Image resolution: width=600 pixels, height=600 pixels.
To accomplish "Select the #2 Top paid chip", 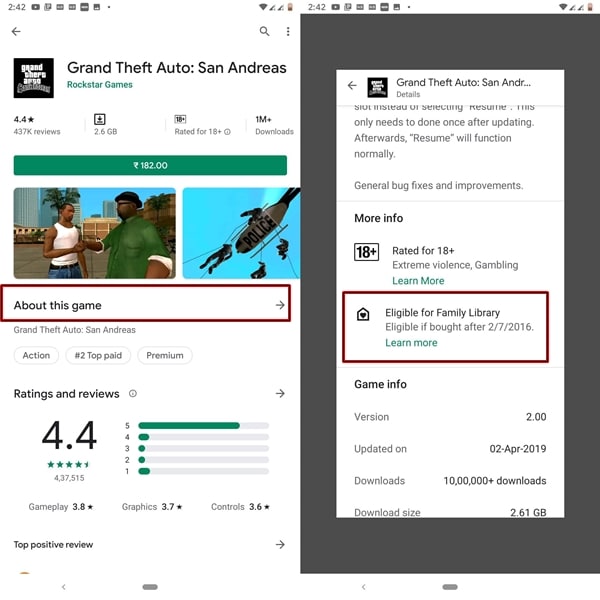I will point(98,355).
